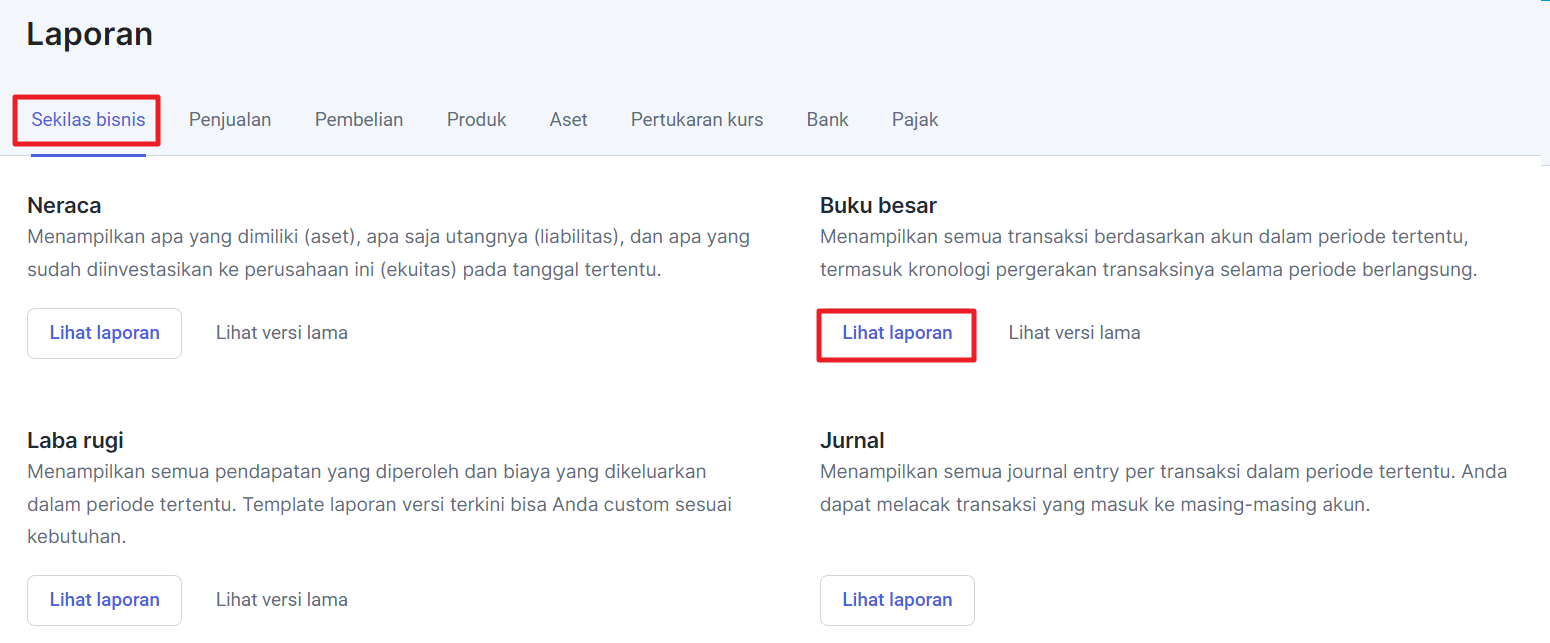This screenshot has width=1550, height=643.
Task: Select the Bank tab
Action: point(828,120)
